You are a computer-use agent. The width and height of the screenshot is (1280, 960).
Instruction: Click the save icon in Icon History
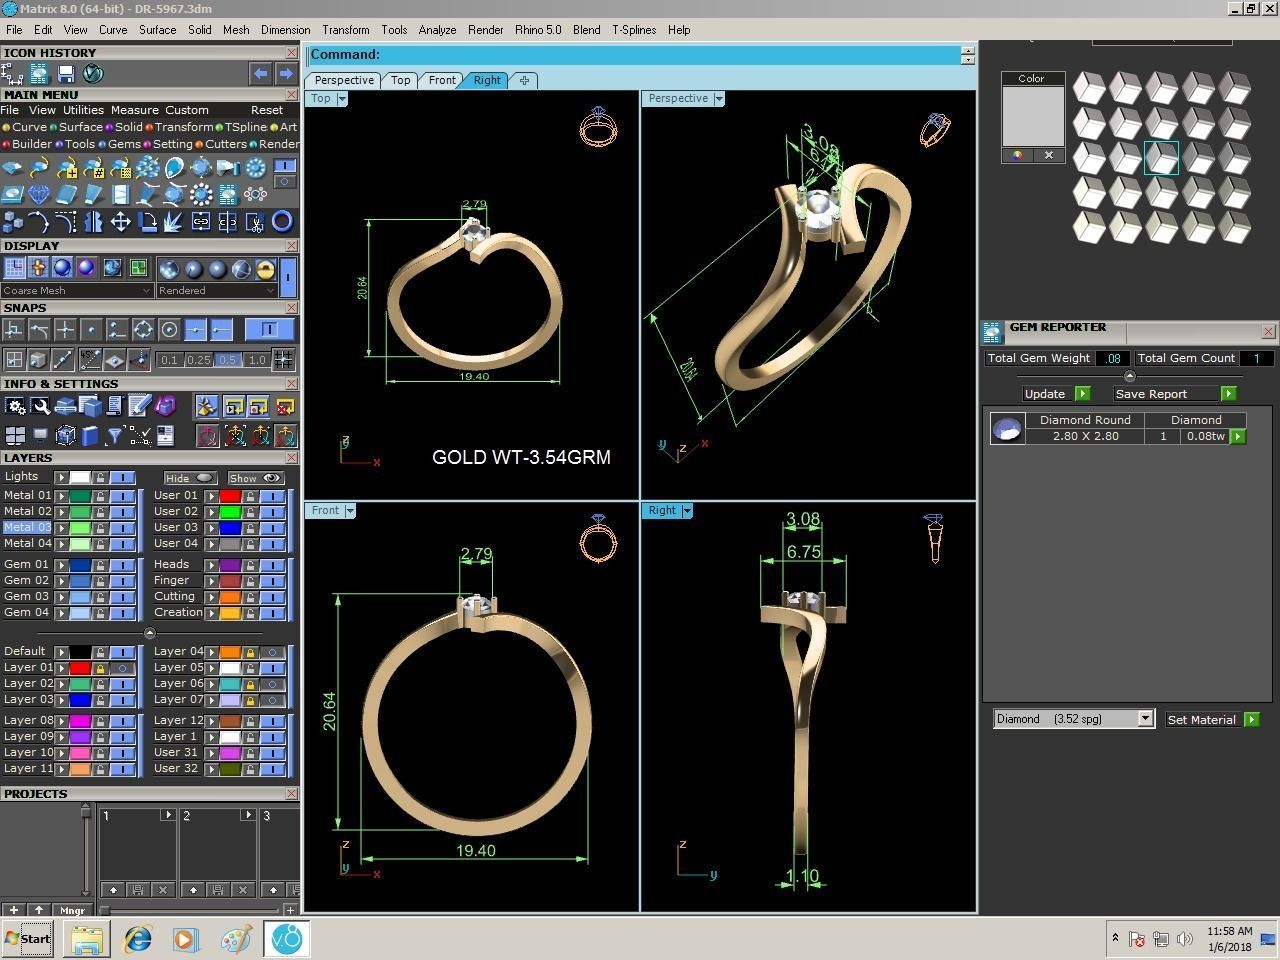tap(65, 74)
